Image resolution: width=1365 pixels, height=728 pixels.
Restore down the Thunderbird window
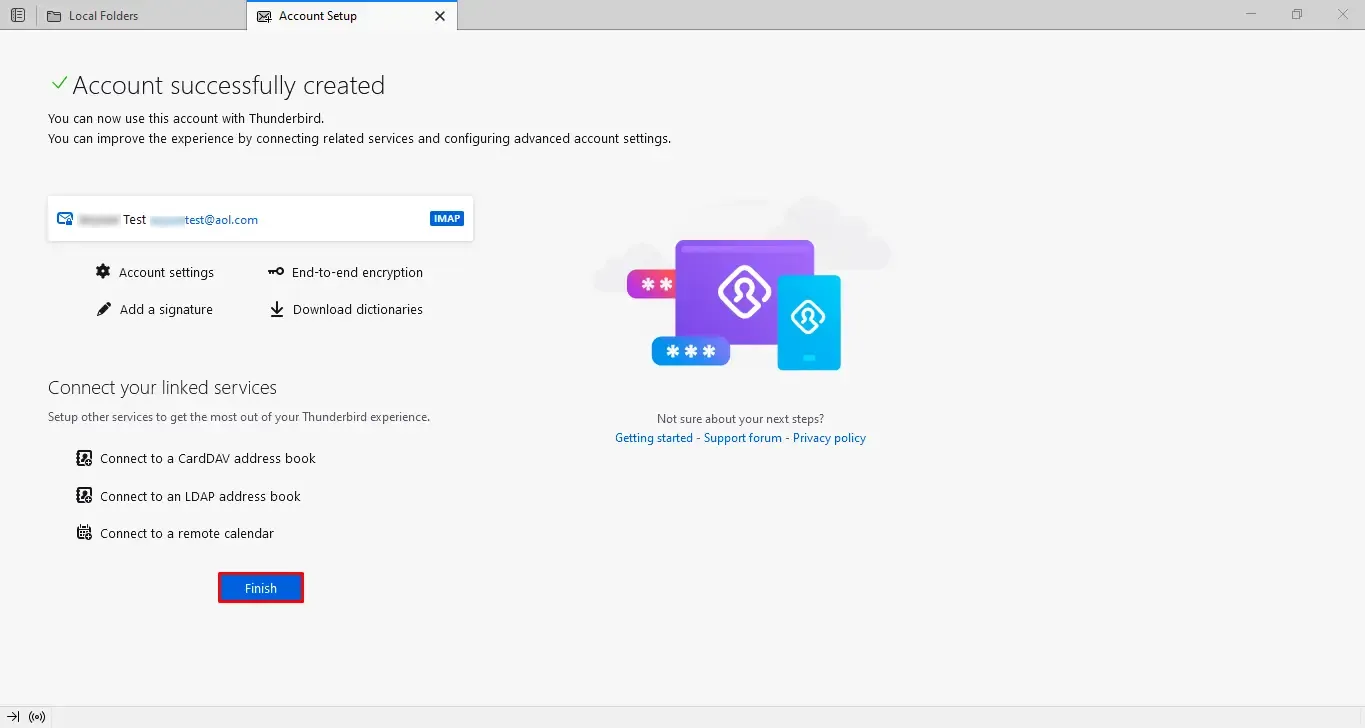[x=1296, y=15]
